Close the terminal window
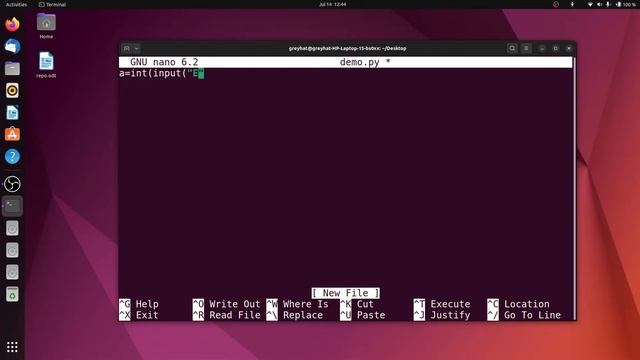640x360 pixels. [x=569, y=48]
